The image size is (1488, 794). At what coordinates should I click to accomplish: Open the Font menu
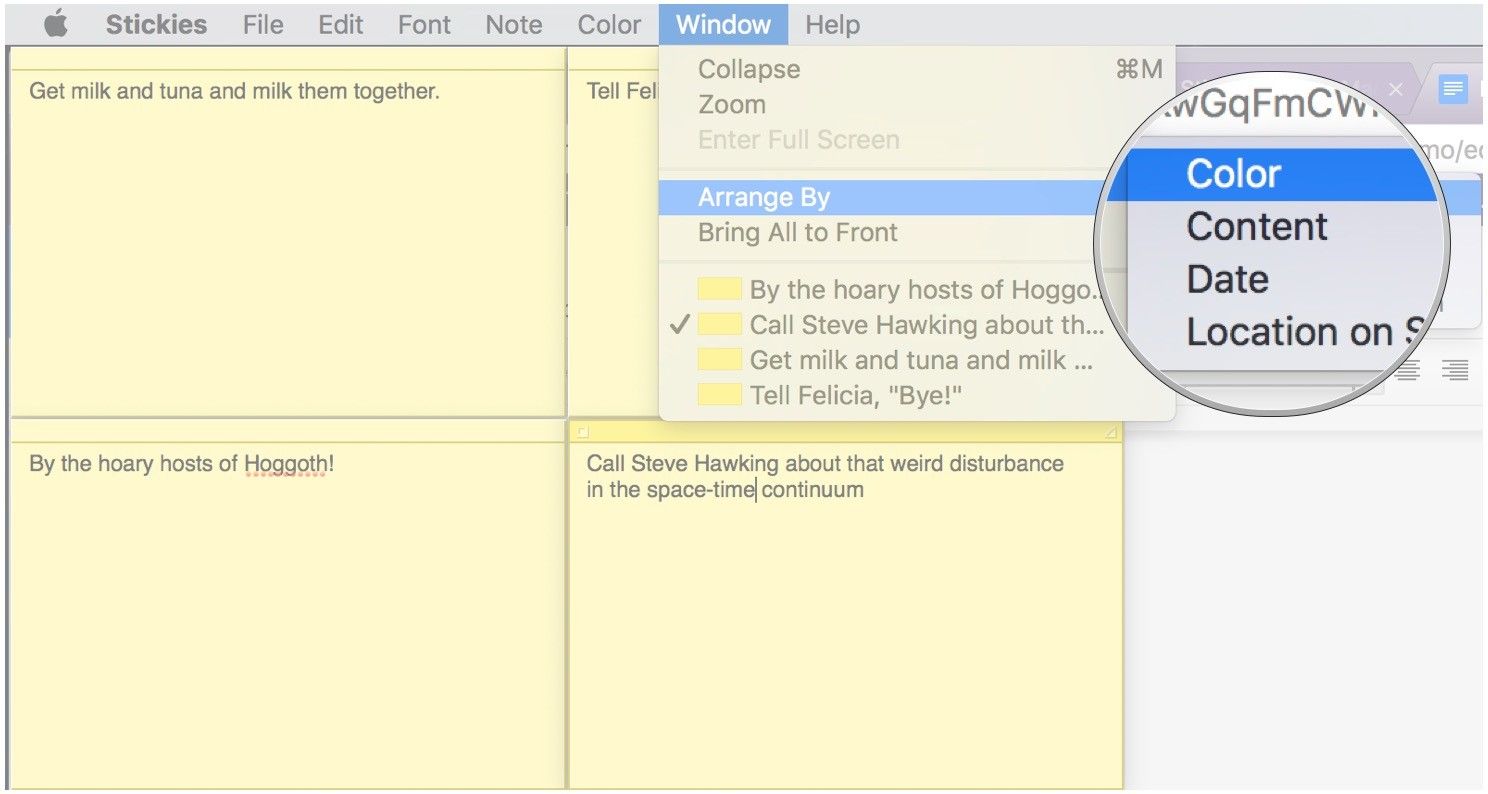click(x=424, y=25)
